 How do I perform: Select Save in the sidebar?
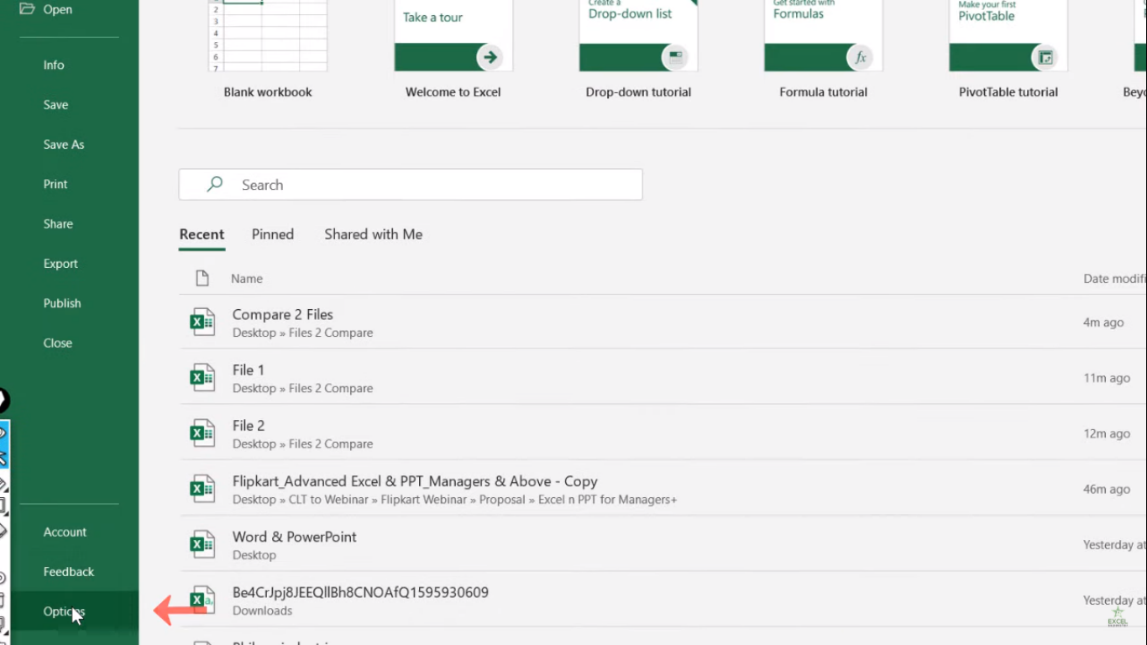coord(56,105)
